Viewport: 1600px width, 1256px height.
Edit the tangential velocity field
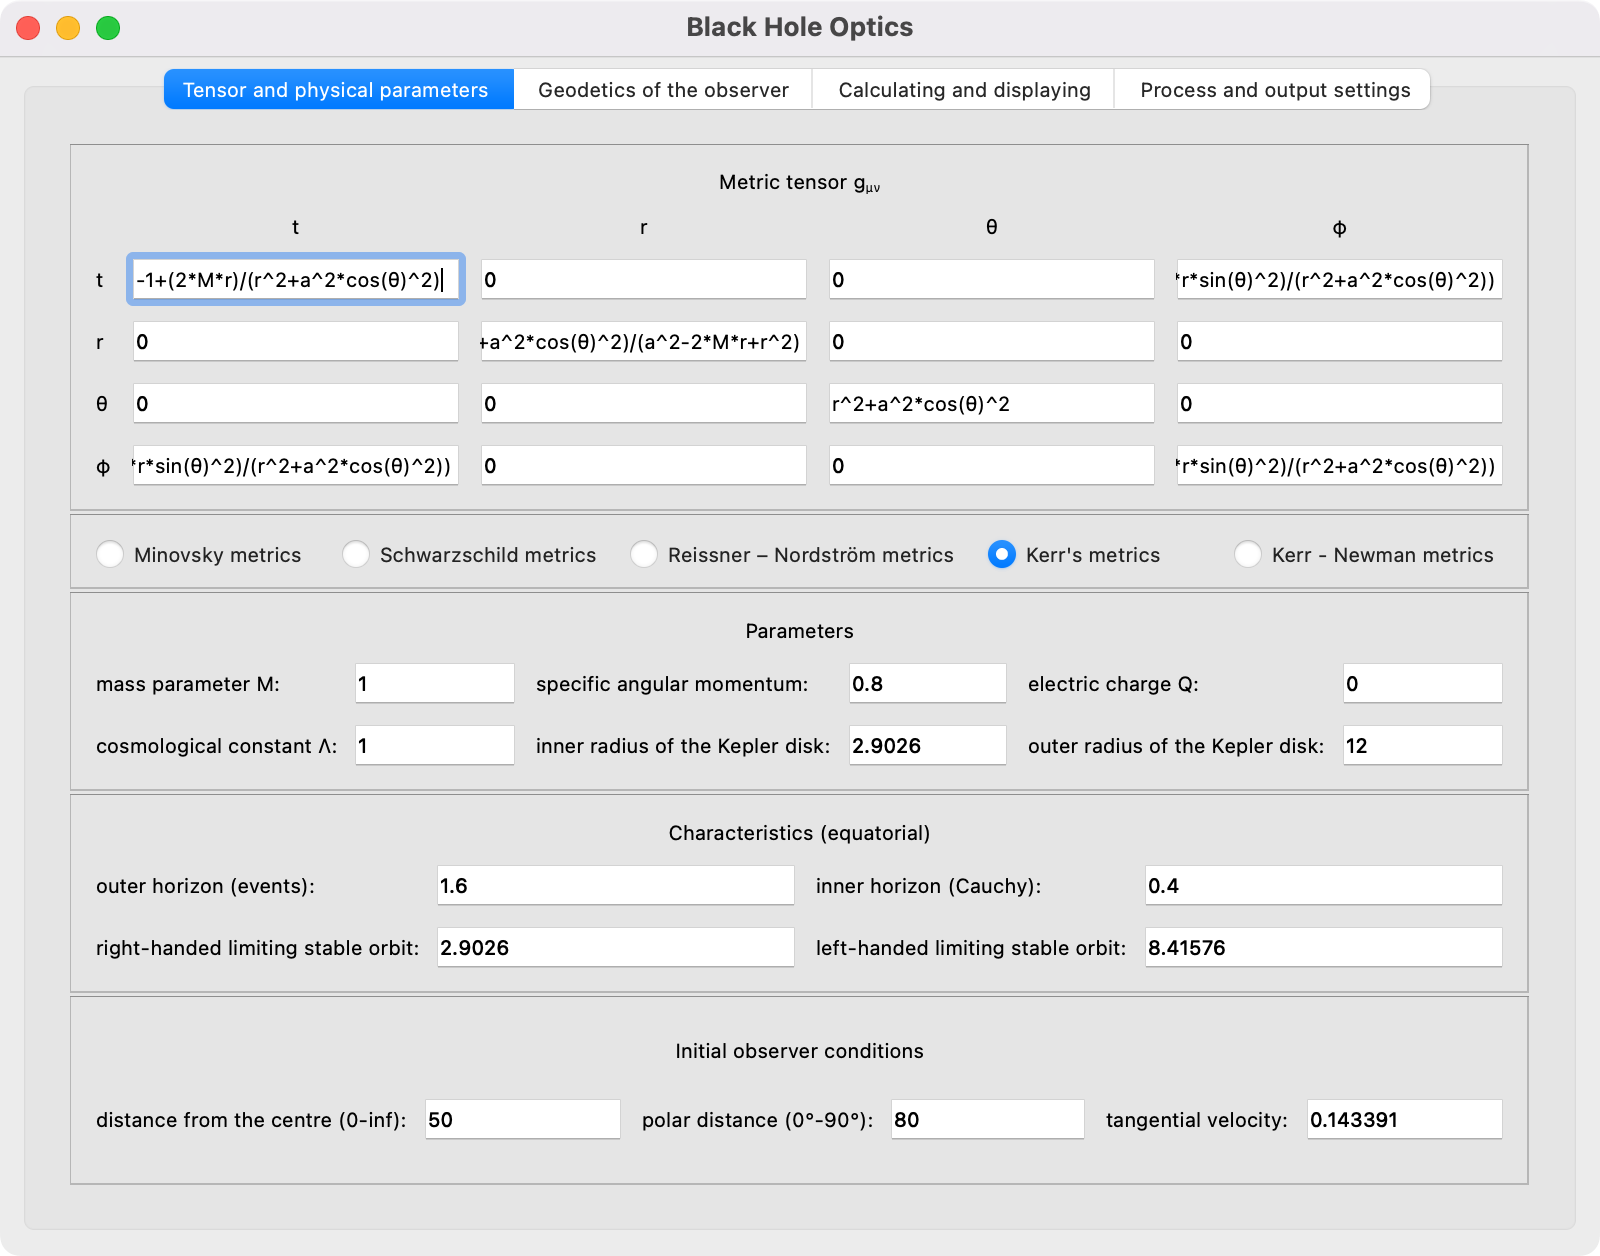click(x=1404, y=1120)
